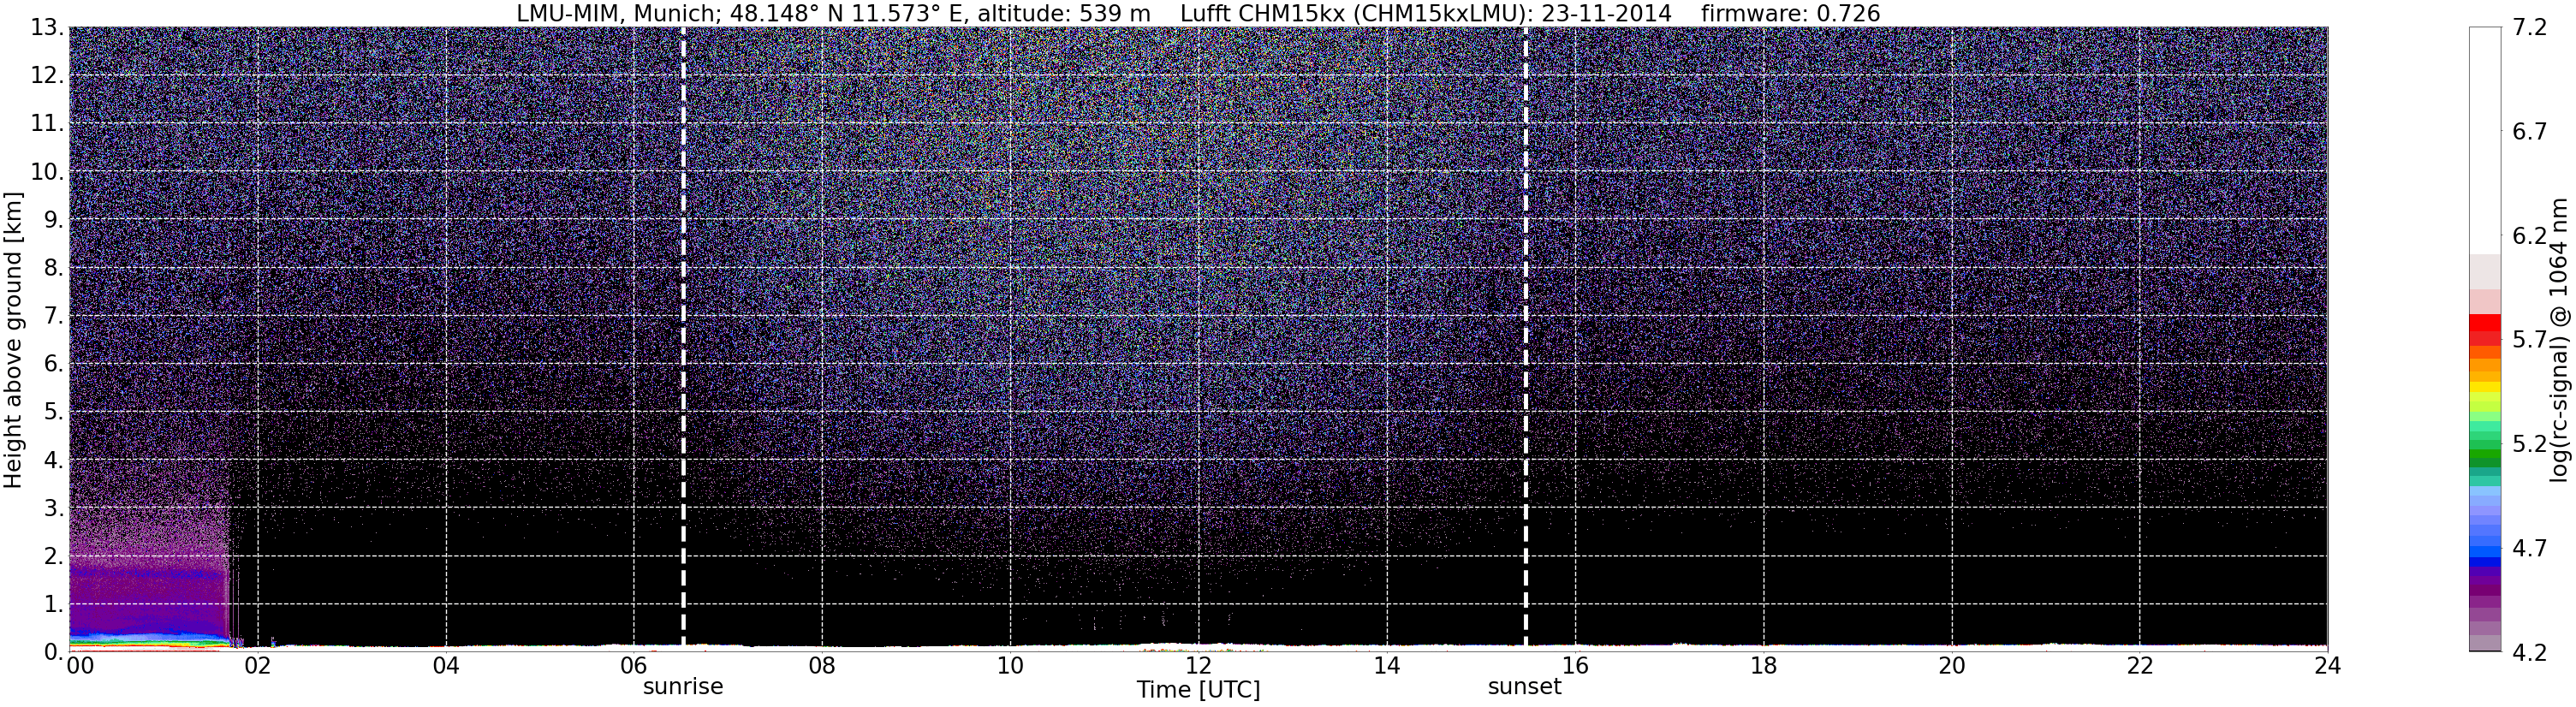
Task: Click y-axis tick label '3.'
Action: pyautogui.click(x=53, y=508)
